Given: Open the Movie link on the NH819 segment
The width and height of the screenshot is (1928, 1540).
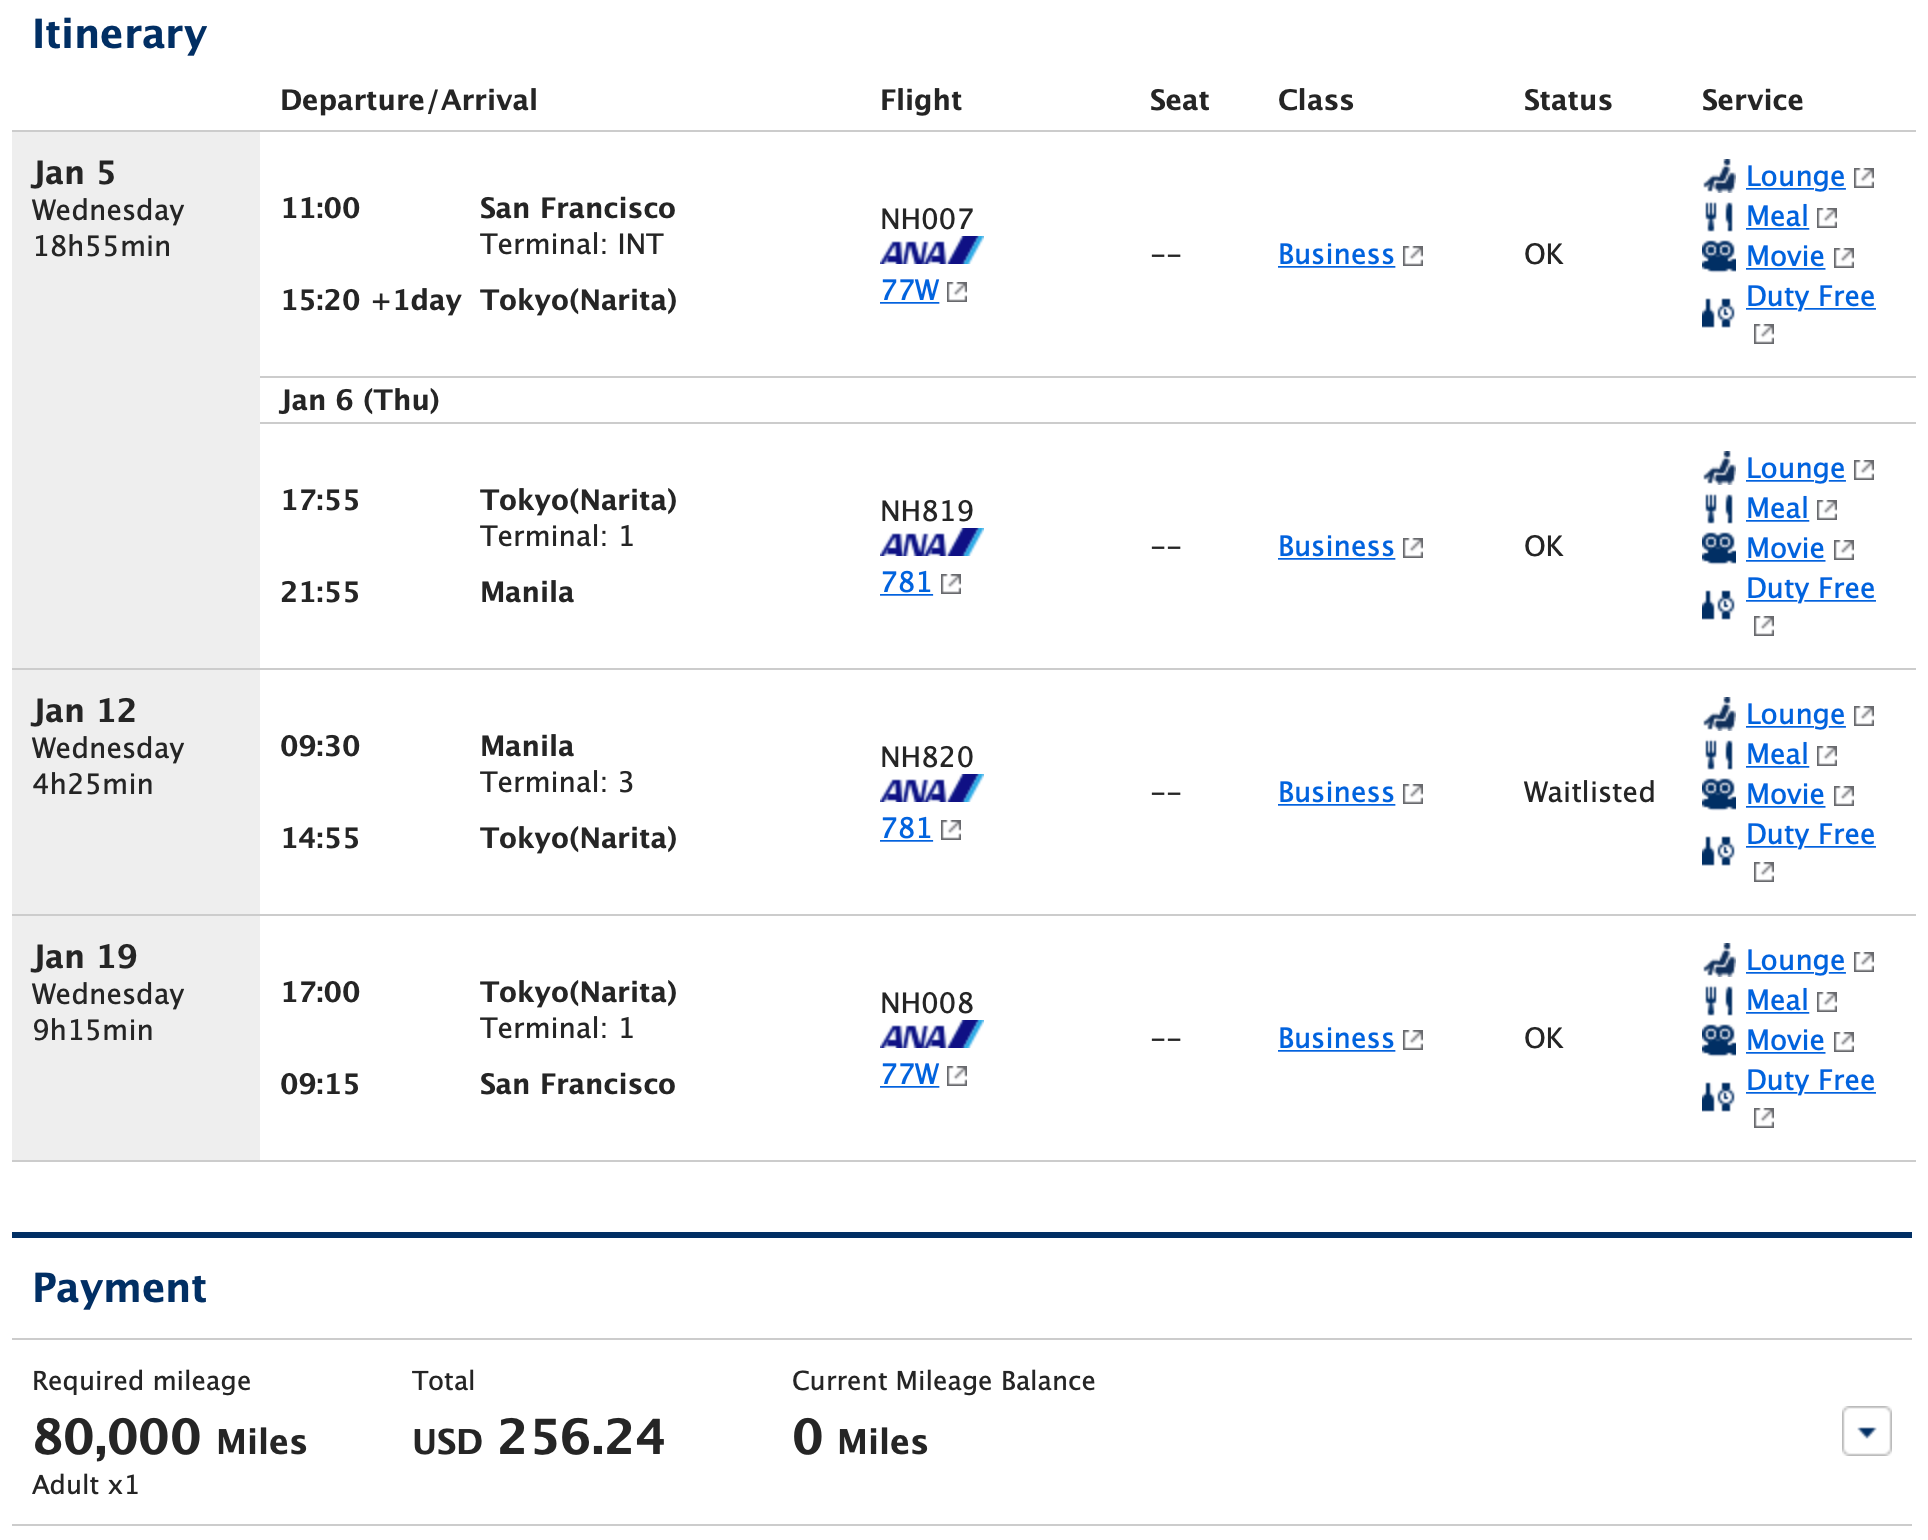Looking at the screenshot, I should (1784, 548).
